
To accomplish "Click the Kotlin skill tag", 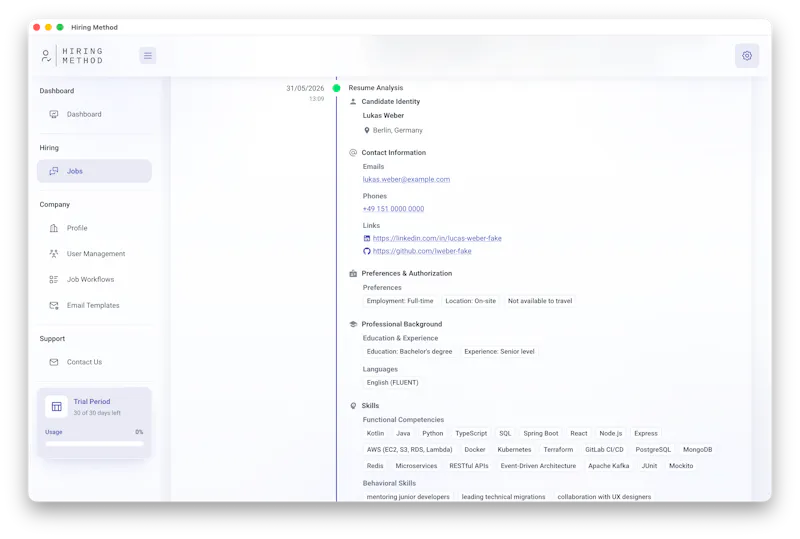I will tap(375, 433).
